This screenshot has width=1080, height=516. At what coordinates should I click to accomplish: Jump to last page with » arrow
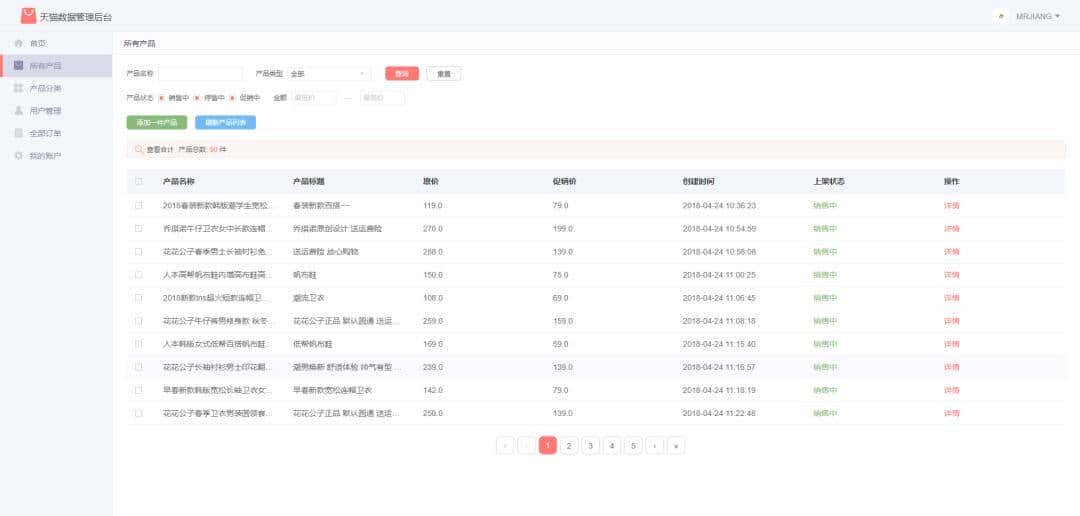[676, 446]
